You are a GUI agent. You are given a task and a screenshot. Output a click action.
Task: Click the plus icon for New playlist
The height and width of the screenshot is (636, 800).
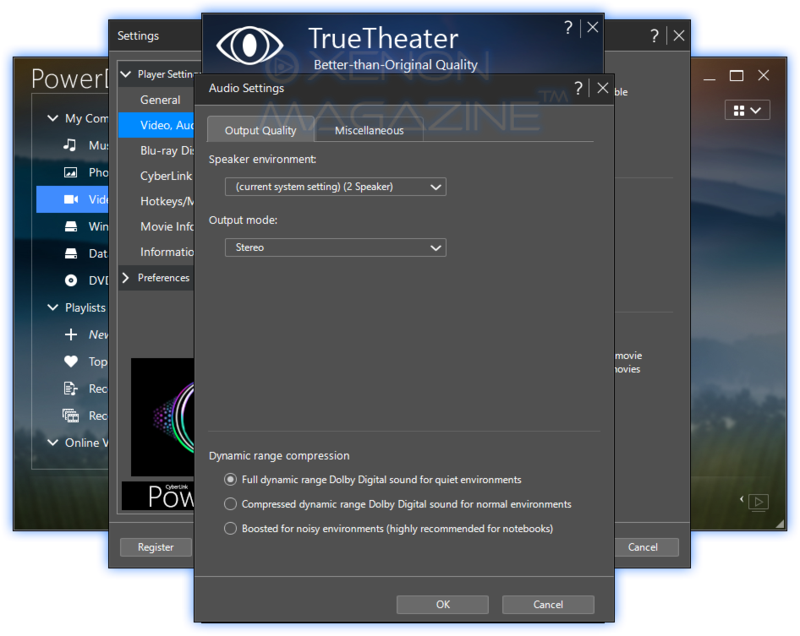click(71, 335)
